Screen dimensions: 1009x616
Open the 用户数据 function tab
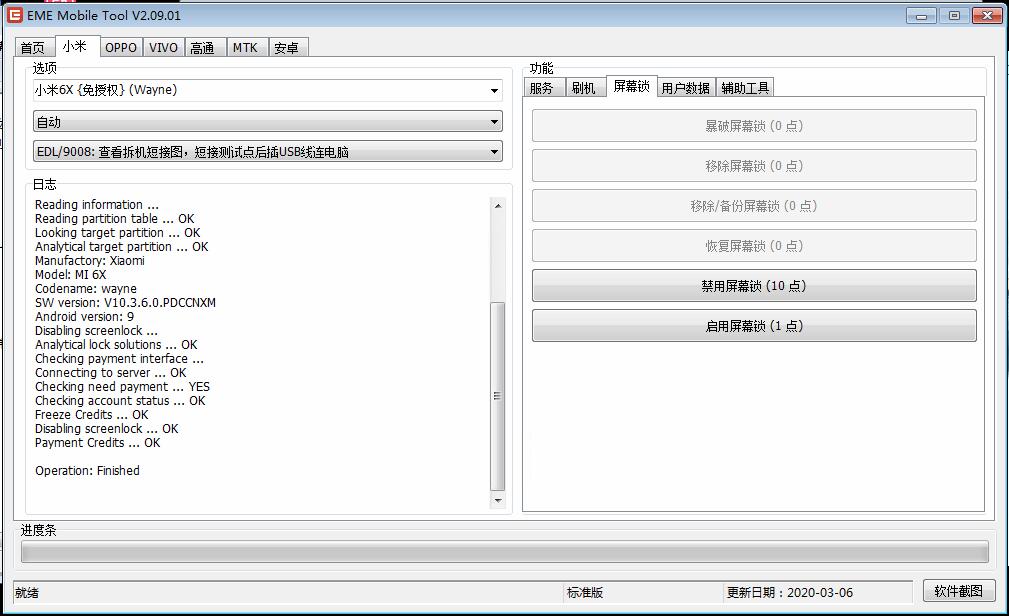pos(686,88)
